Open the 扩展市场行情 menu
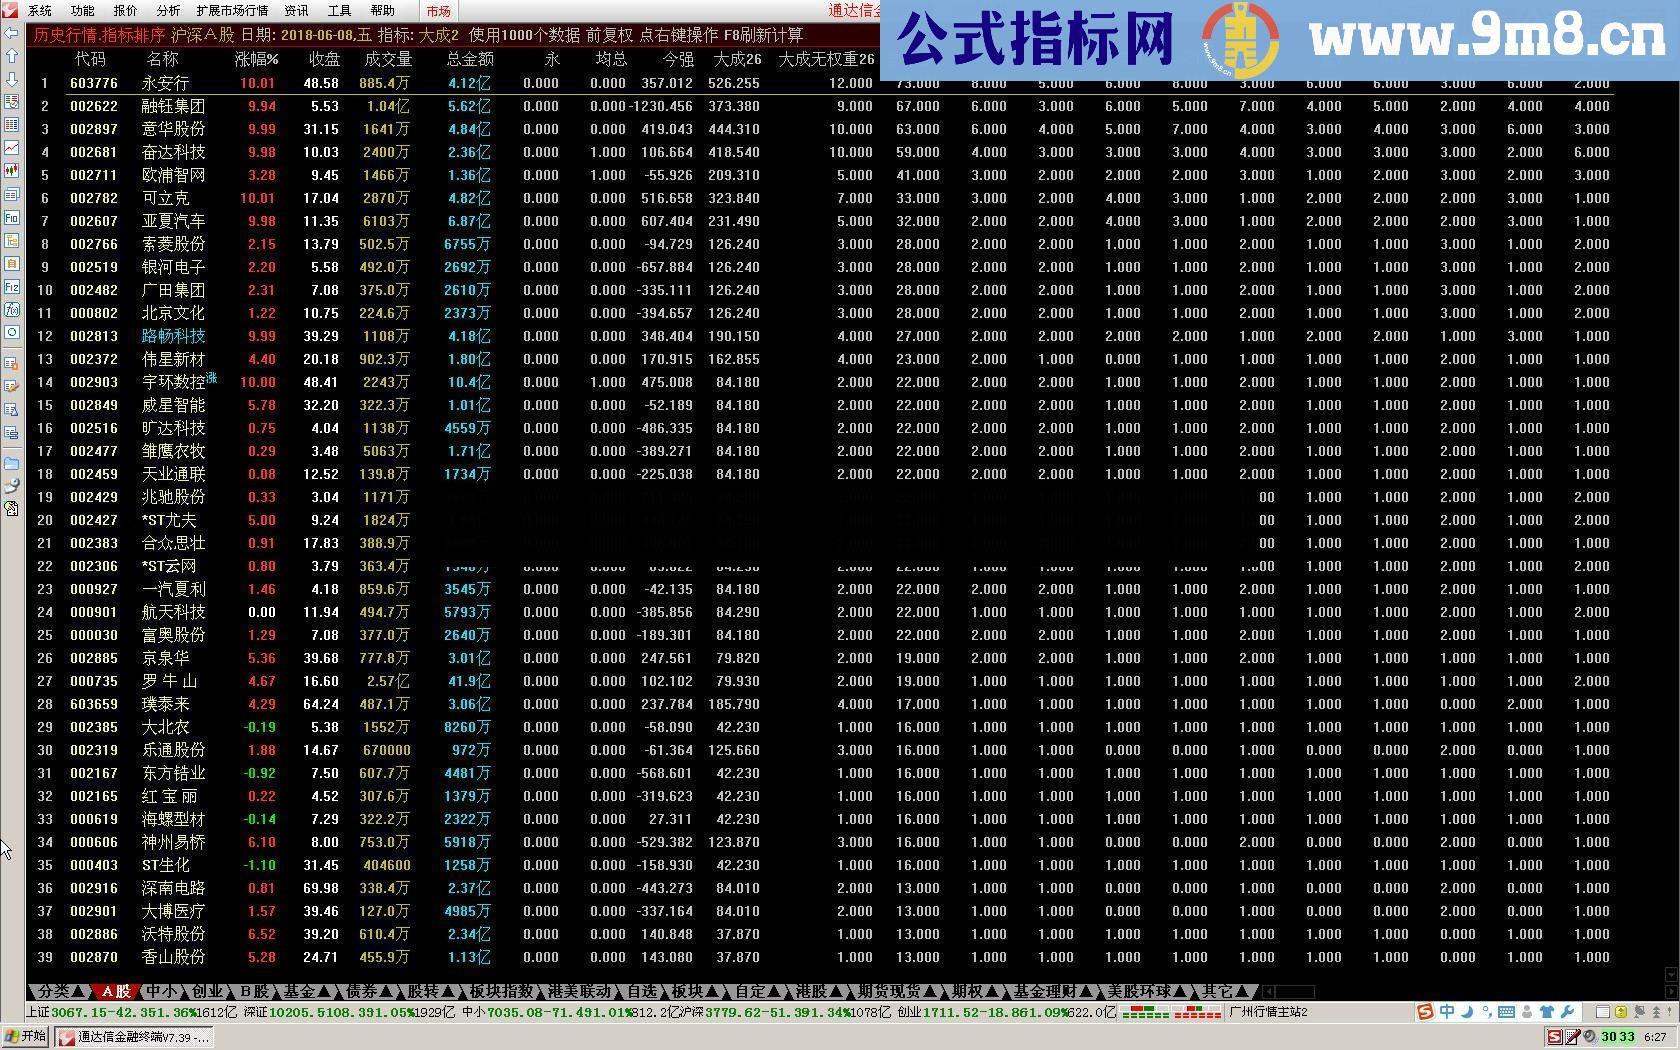Screen dimensions: 1680x1050 click(232, 11)
